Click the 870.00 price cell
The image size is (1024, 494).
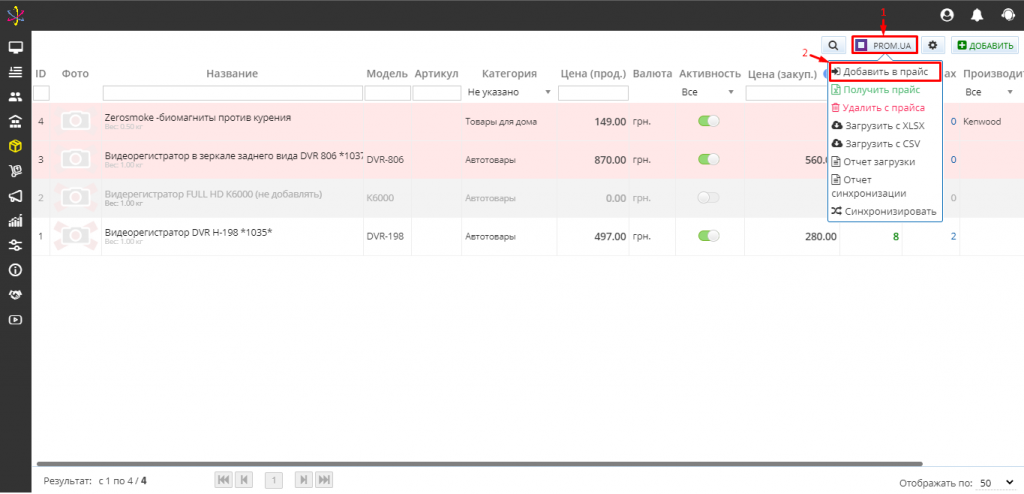(610, 159)
